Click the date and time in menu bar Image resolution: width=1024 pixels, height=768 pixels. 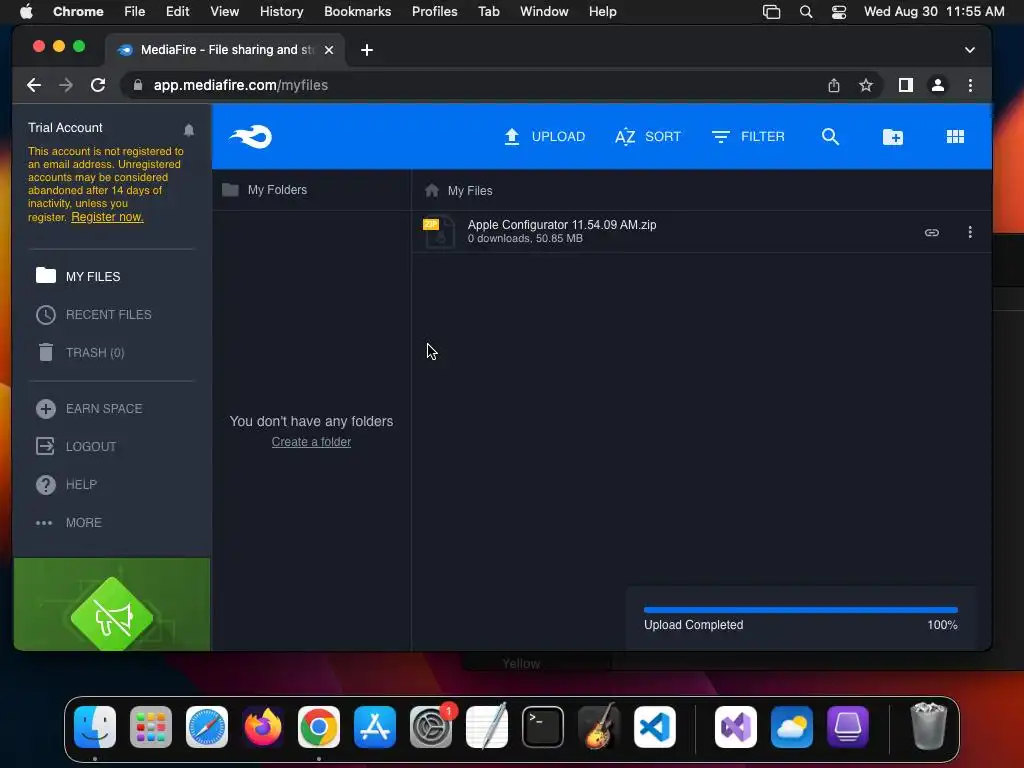[x=934, y=11]
